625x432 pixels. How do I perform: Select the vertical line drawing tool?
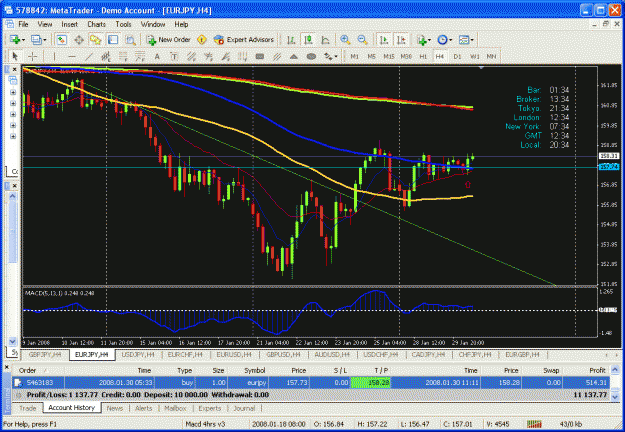(55, 57)
